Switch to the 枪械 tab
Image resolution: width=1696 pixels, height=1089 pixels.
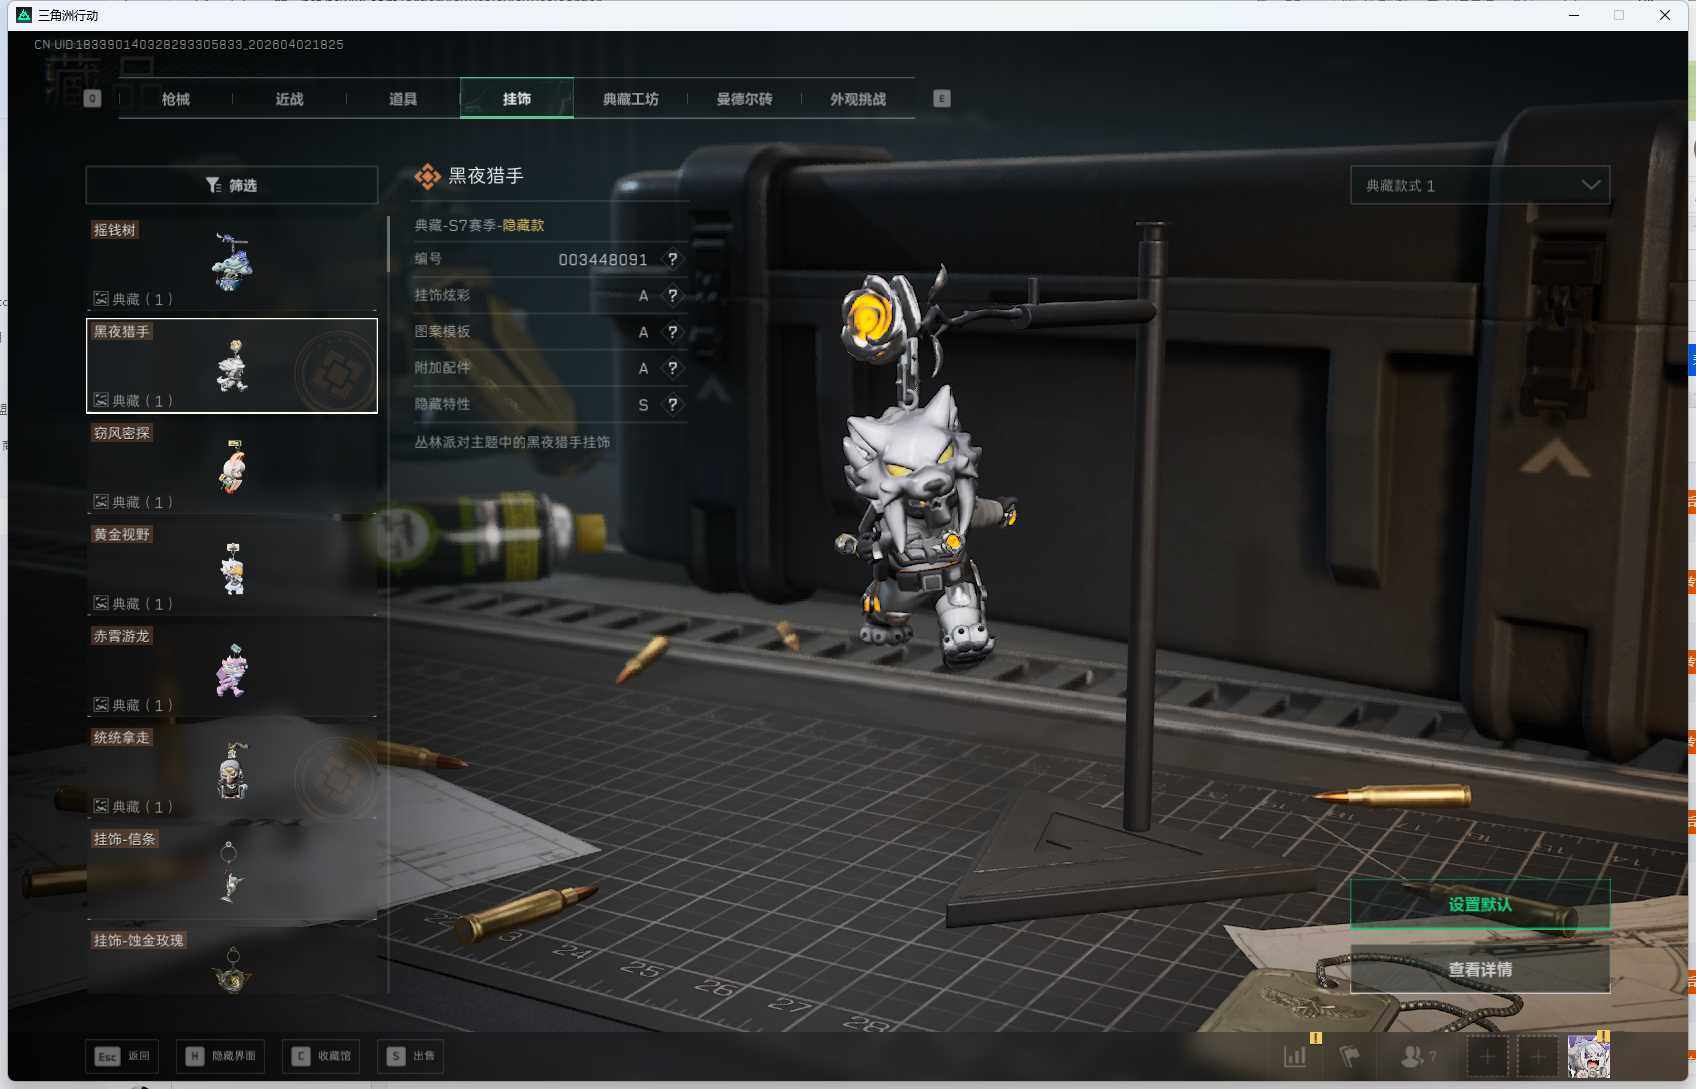pyautogui.click(x=176, y=99)
